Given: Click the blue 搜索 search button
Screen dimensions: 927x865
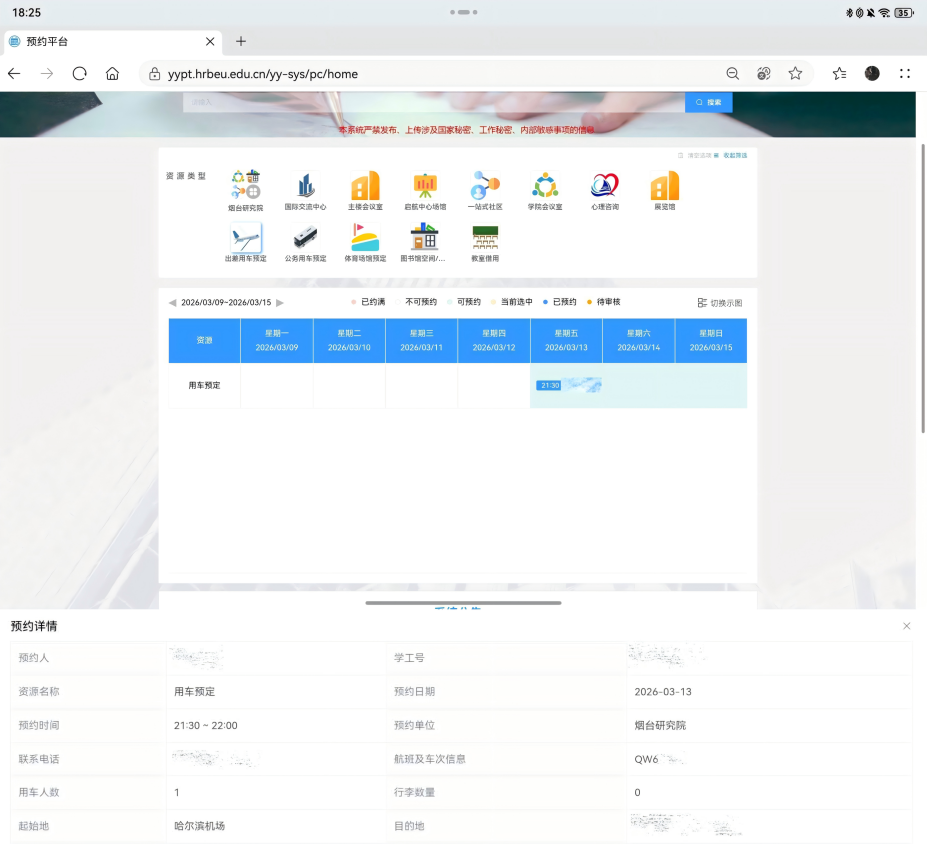Looking at the screenshot, I should 708,102.
